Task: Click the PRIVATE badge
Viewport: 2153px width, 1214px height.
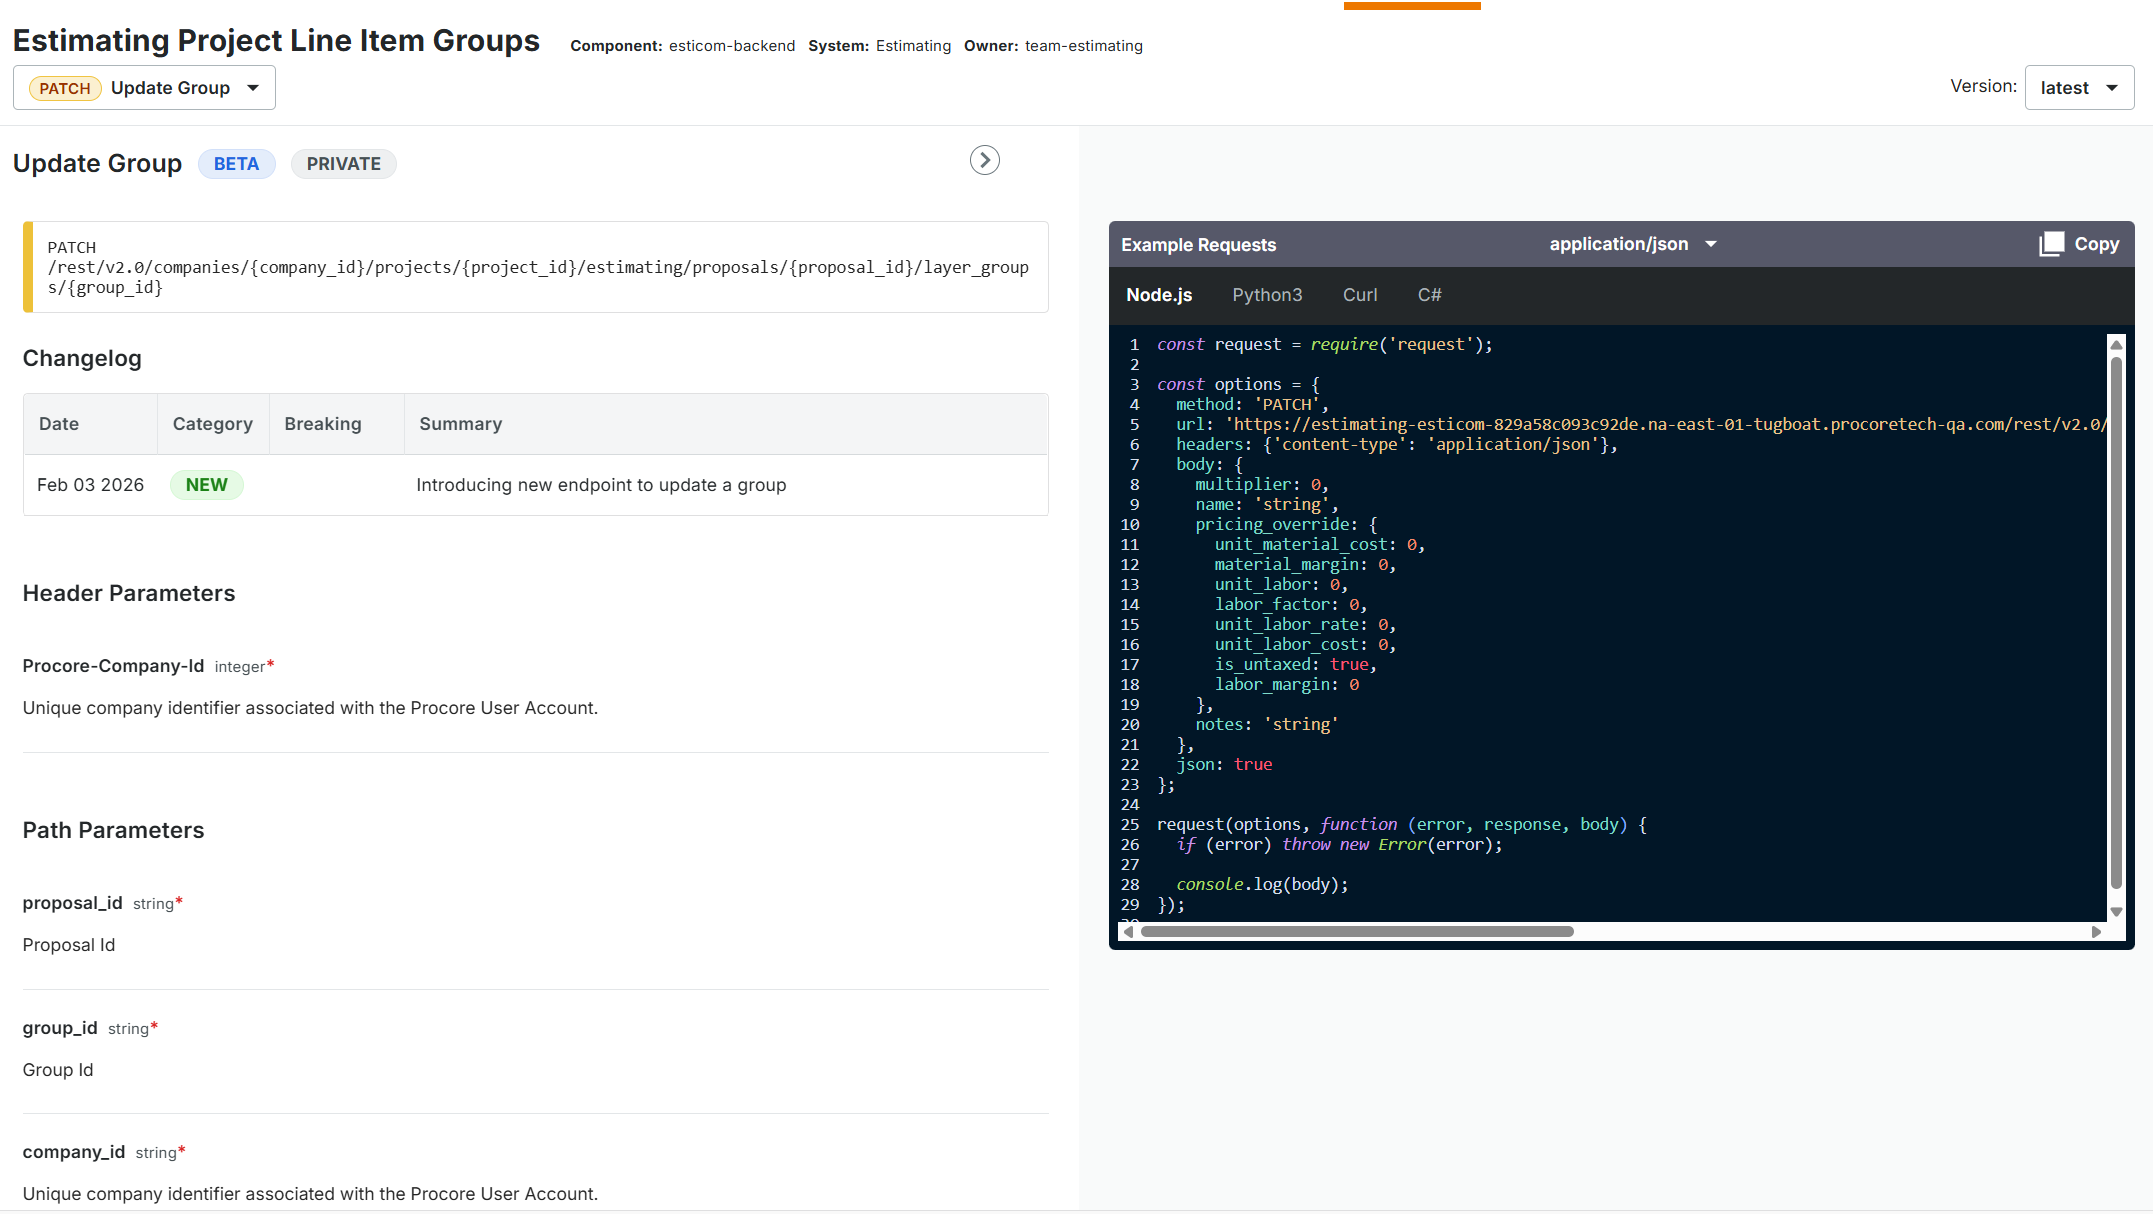Action: 343,164
